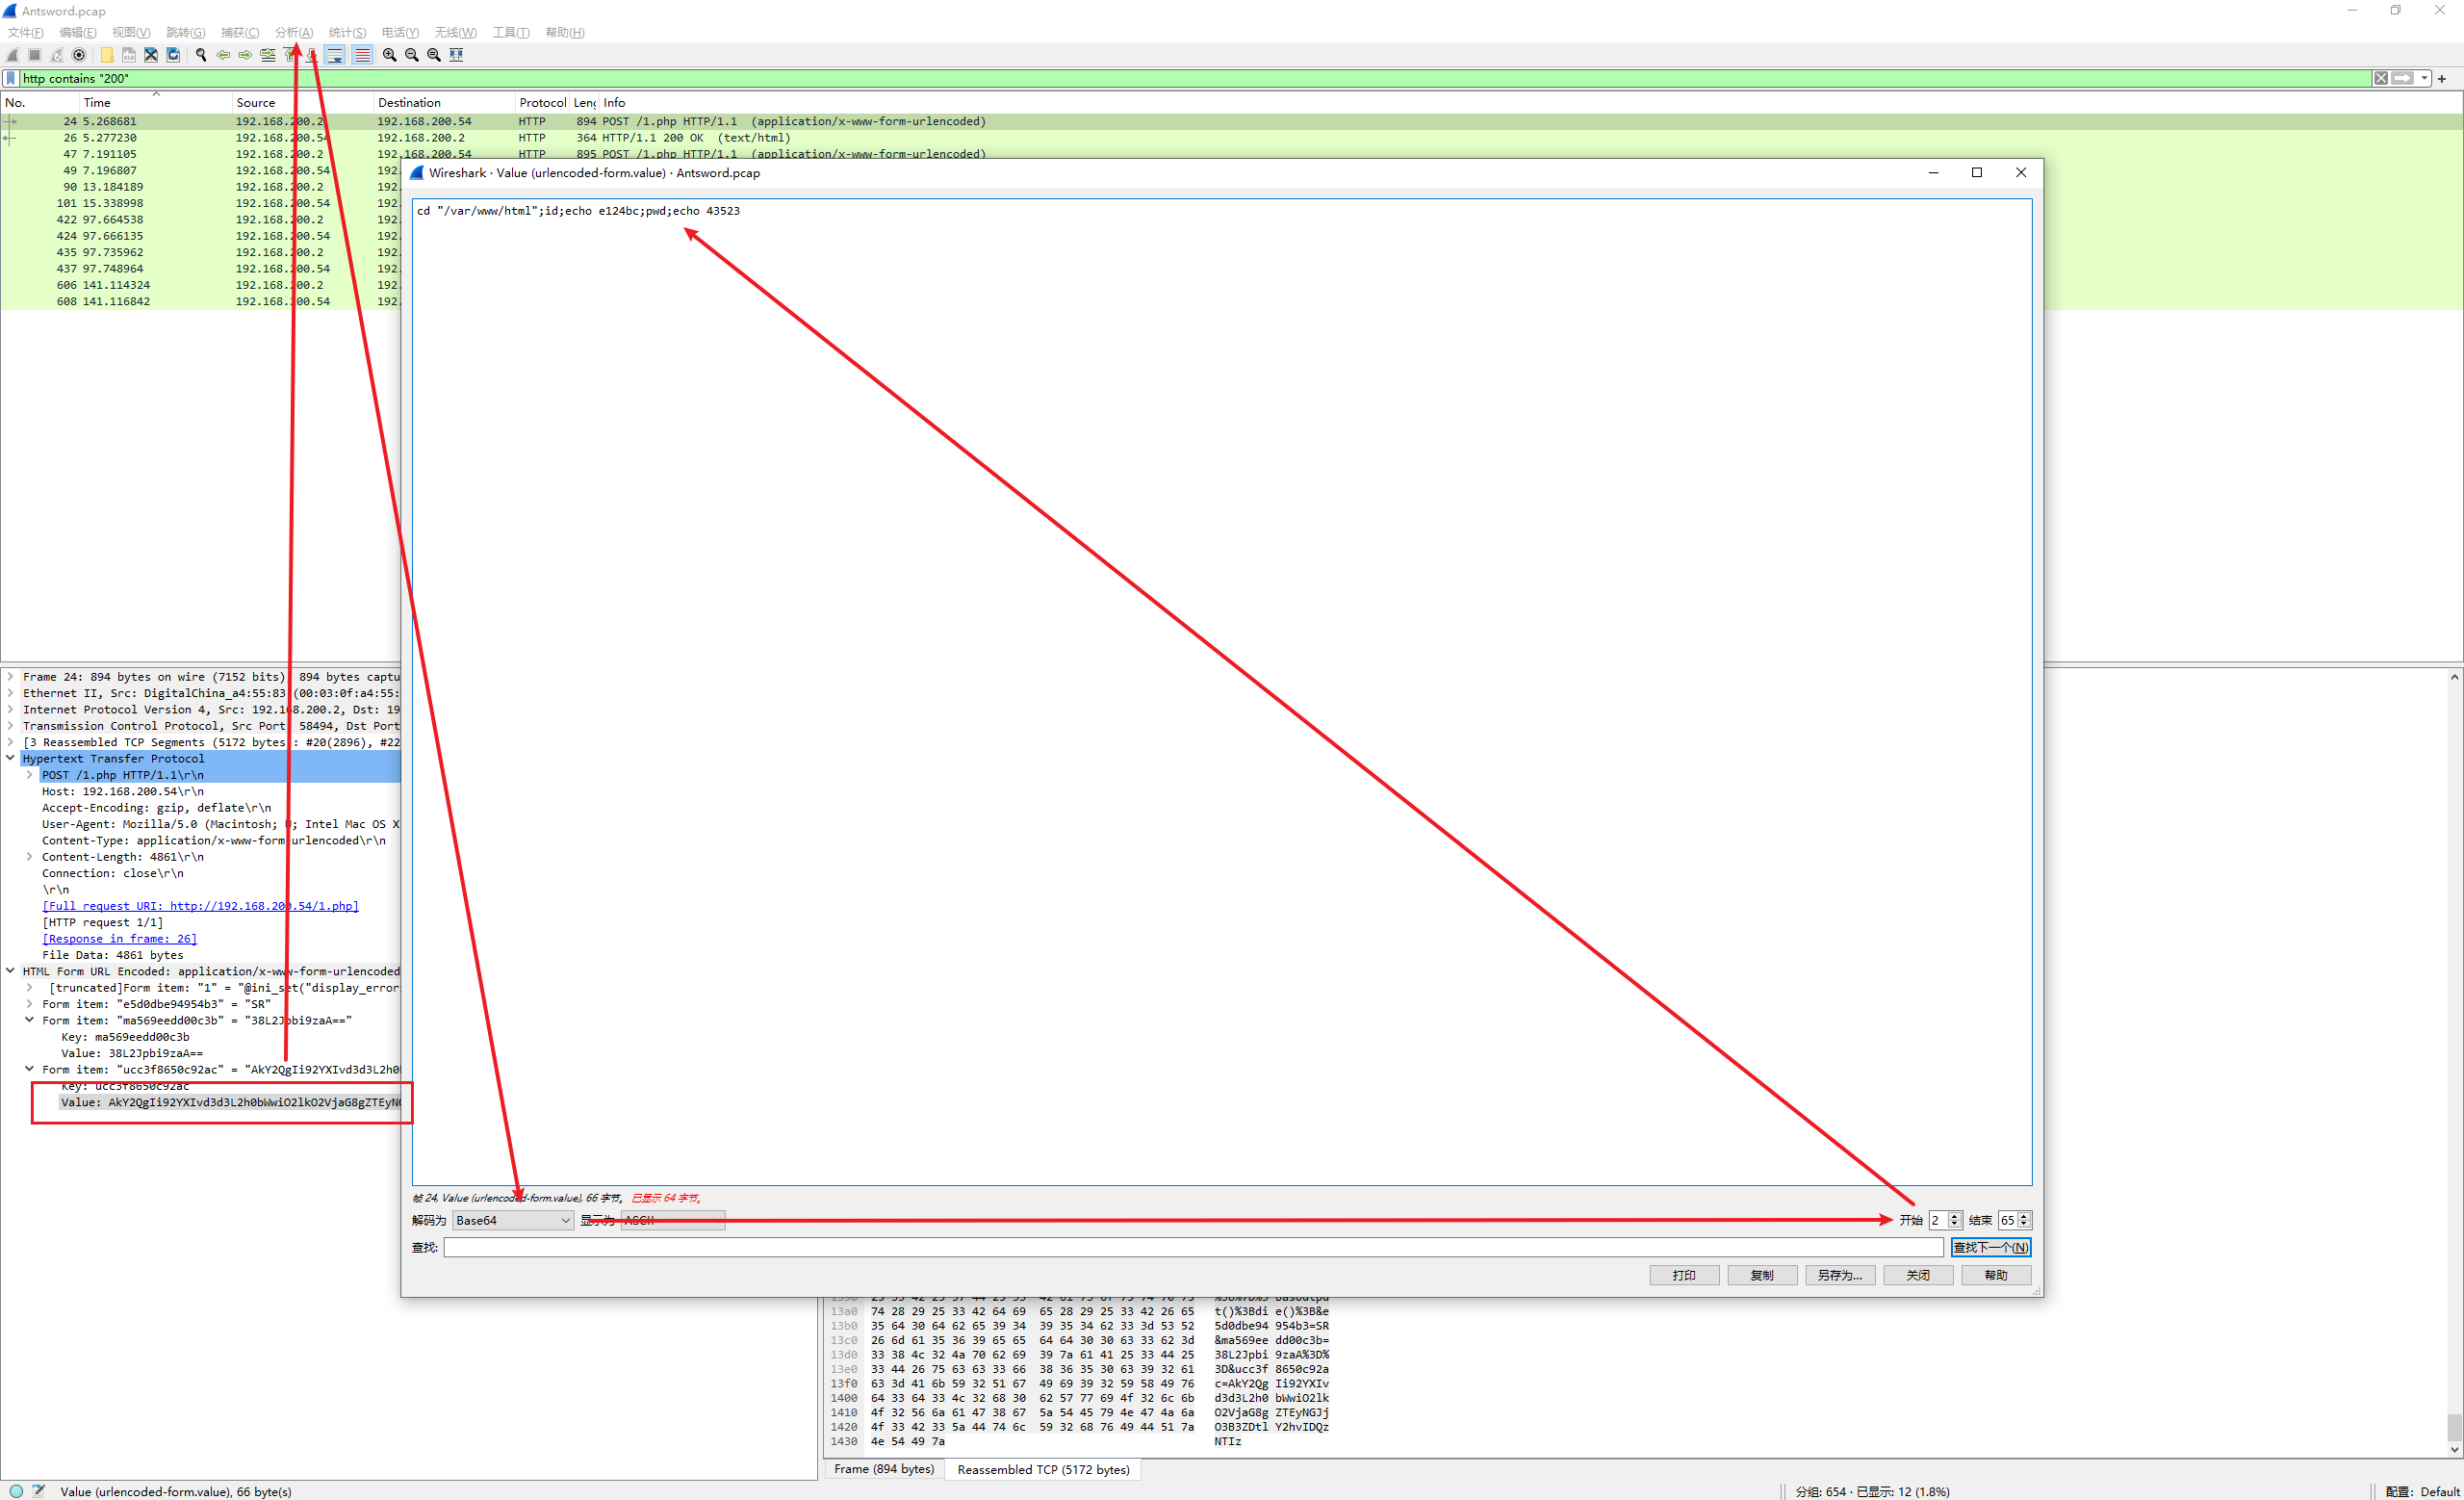Collapse the Hypertext Transfer Protocol node
The width and height of the screenshot is (2464, 1500).
click(x=10, y=759)
